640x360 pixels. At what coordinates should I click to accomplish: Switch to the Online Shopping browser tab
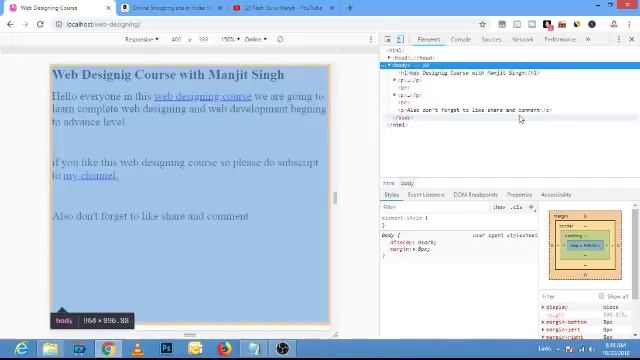pyautogui.click(x=171, y=8)
